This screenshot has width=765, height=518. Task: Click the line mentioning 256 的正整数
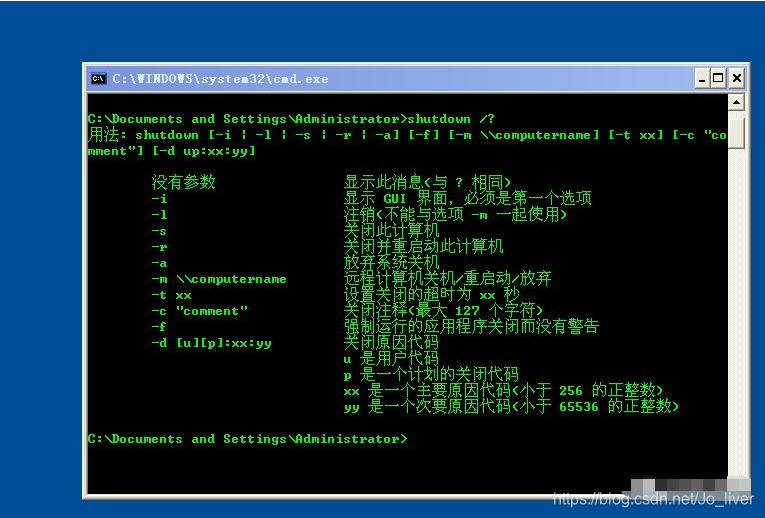[503, 390]
